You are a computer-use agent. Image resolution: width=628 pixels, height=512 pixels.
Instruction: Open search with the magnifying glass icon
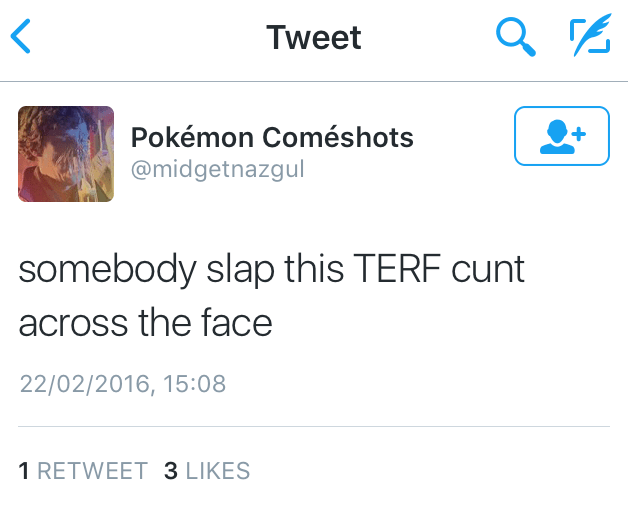point(516,37)
